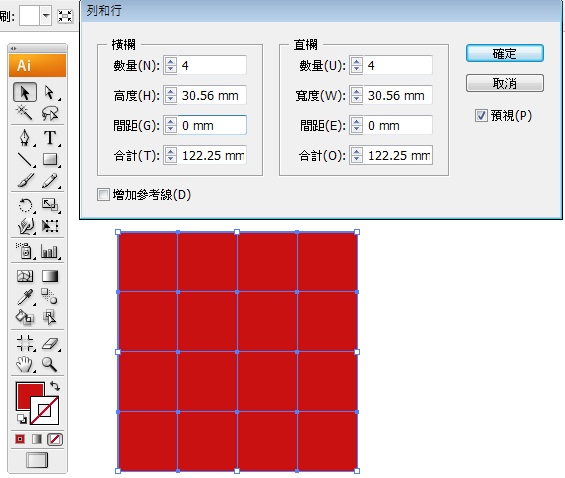Click 高度(H) stepper arrows
The width and height of the screenshot is (565, 478).
[x=170, y=95]
